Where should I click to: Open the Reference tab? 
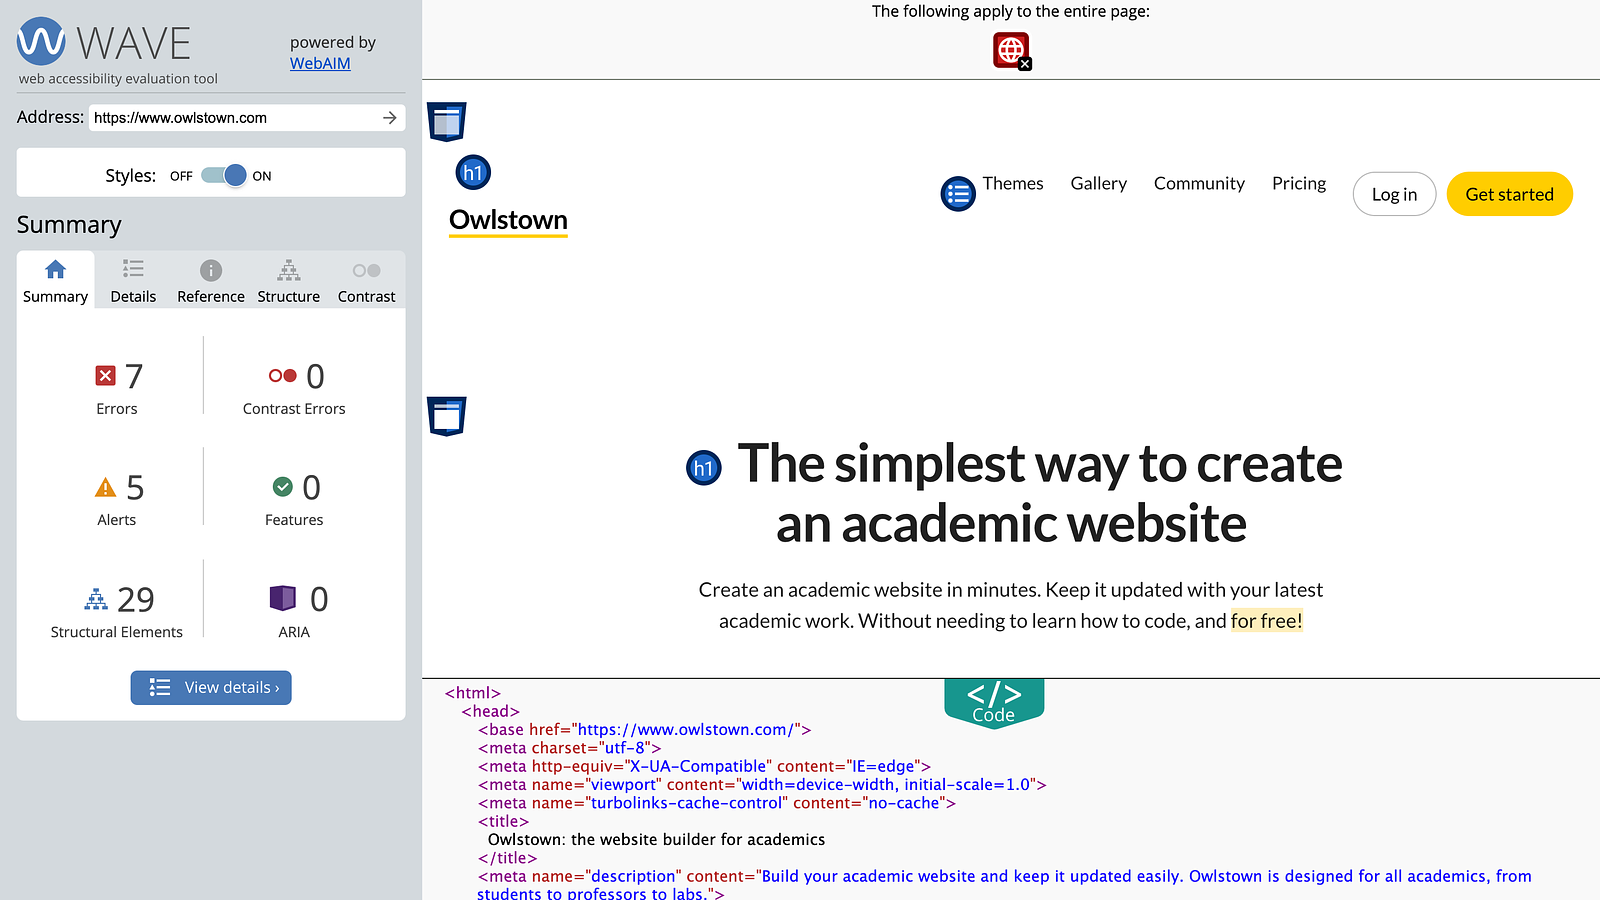tap(211, 280)
